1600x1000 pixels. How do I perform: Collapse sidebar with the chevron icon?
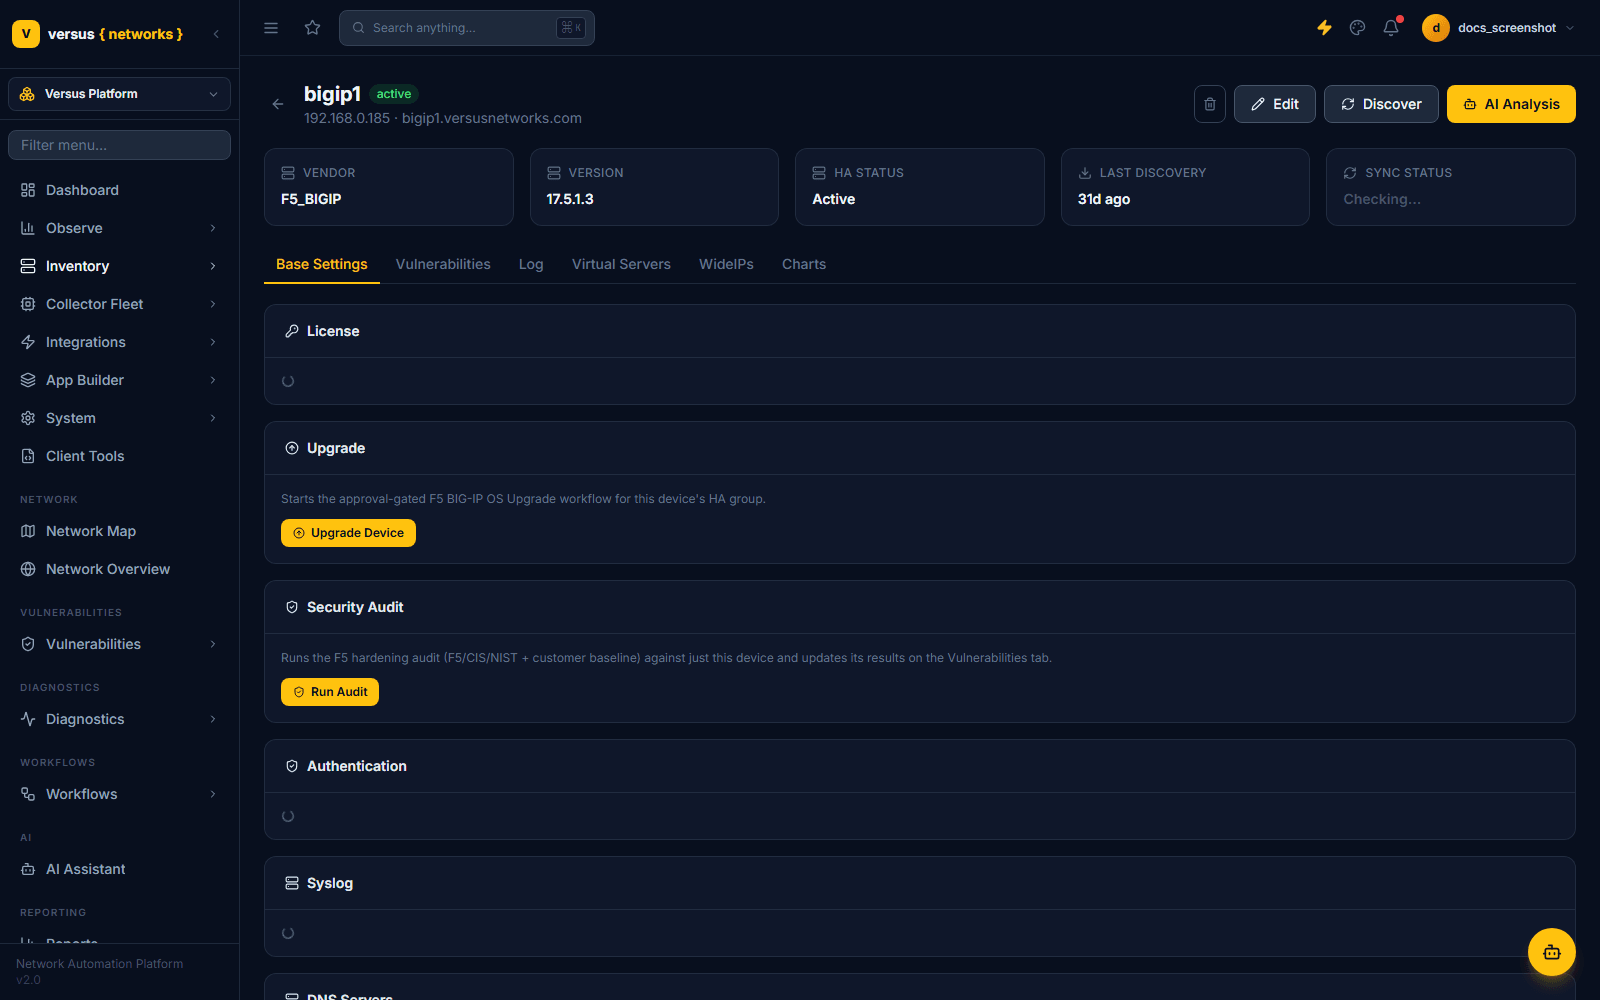click(x=216, y=34)
